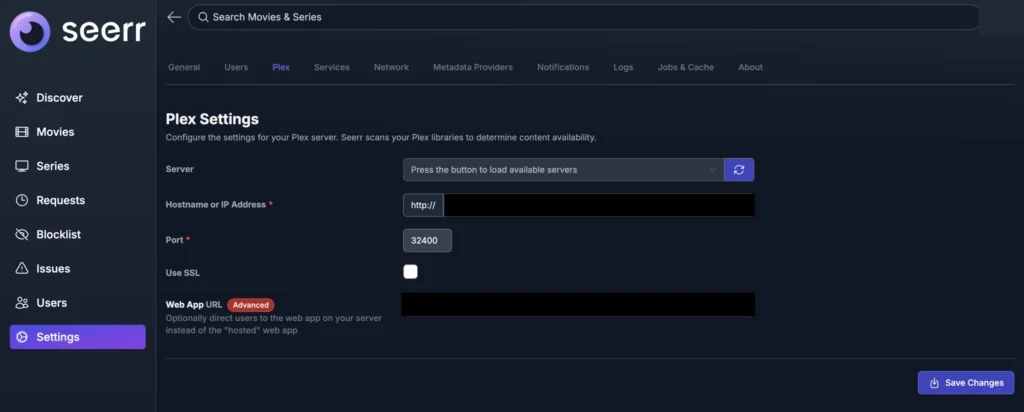Viewport: 1024px width, 412px height.
Task: Open the Metadata Providers tab
Action: point(473,67)
